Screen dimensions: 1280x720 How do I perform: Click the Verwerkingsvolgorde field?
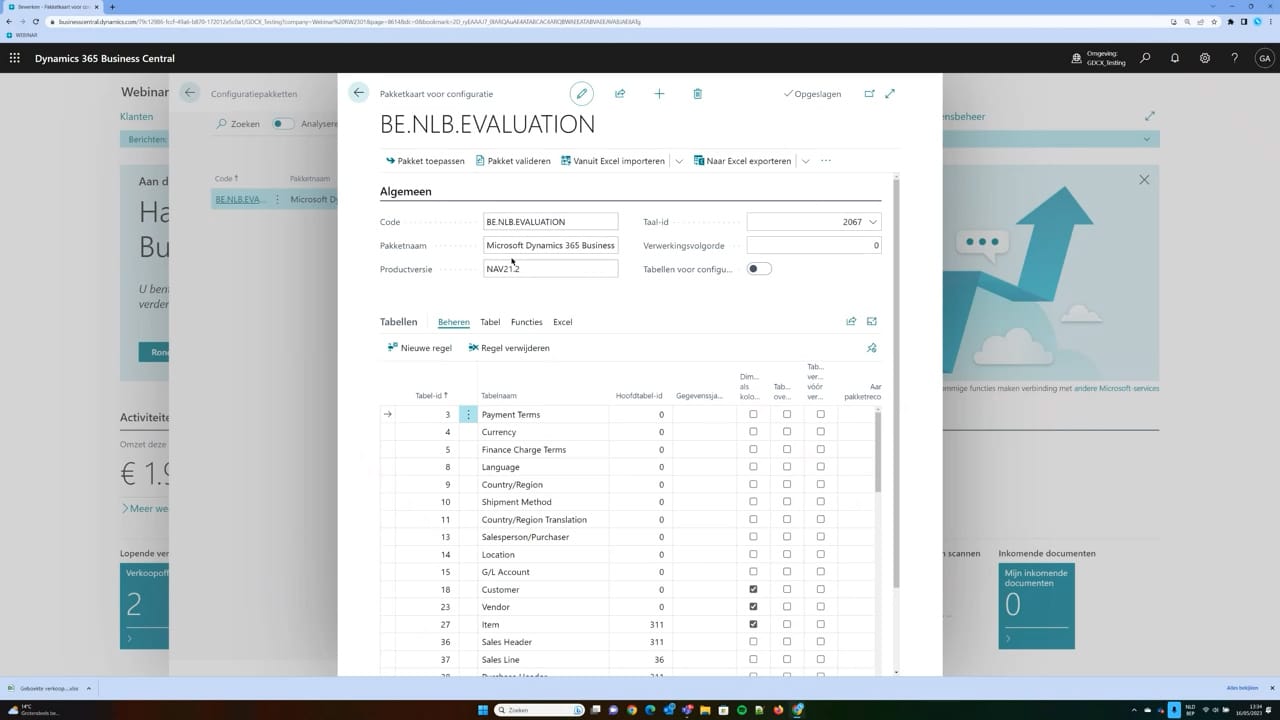point(814,245)
